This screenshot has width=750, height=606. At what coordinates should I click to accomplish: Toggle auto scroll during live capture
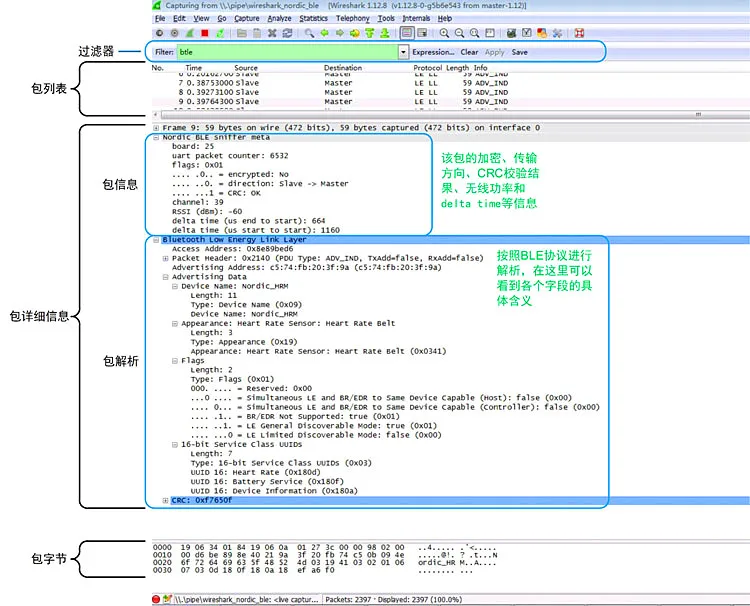tap(422, 33)
